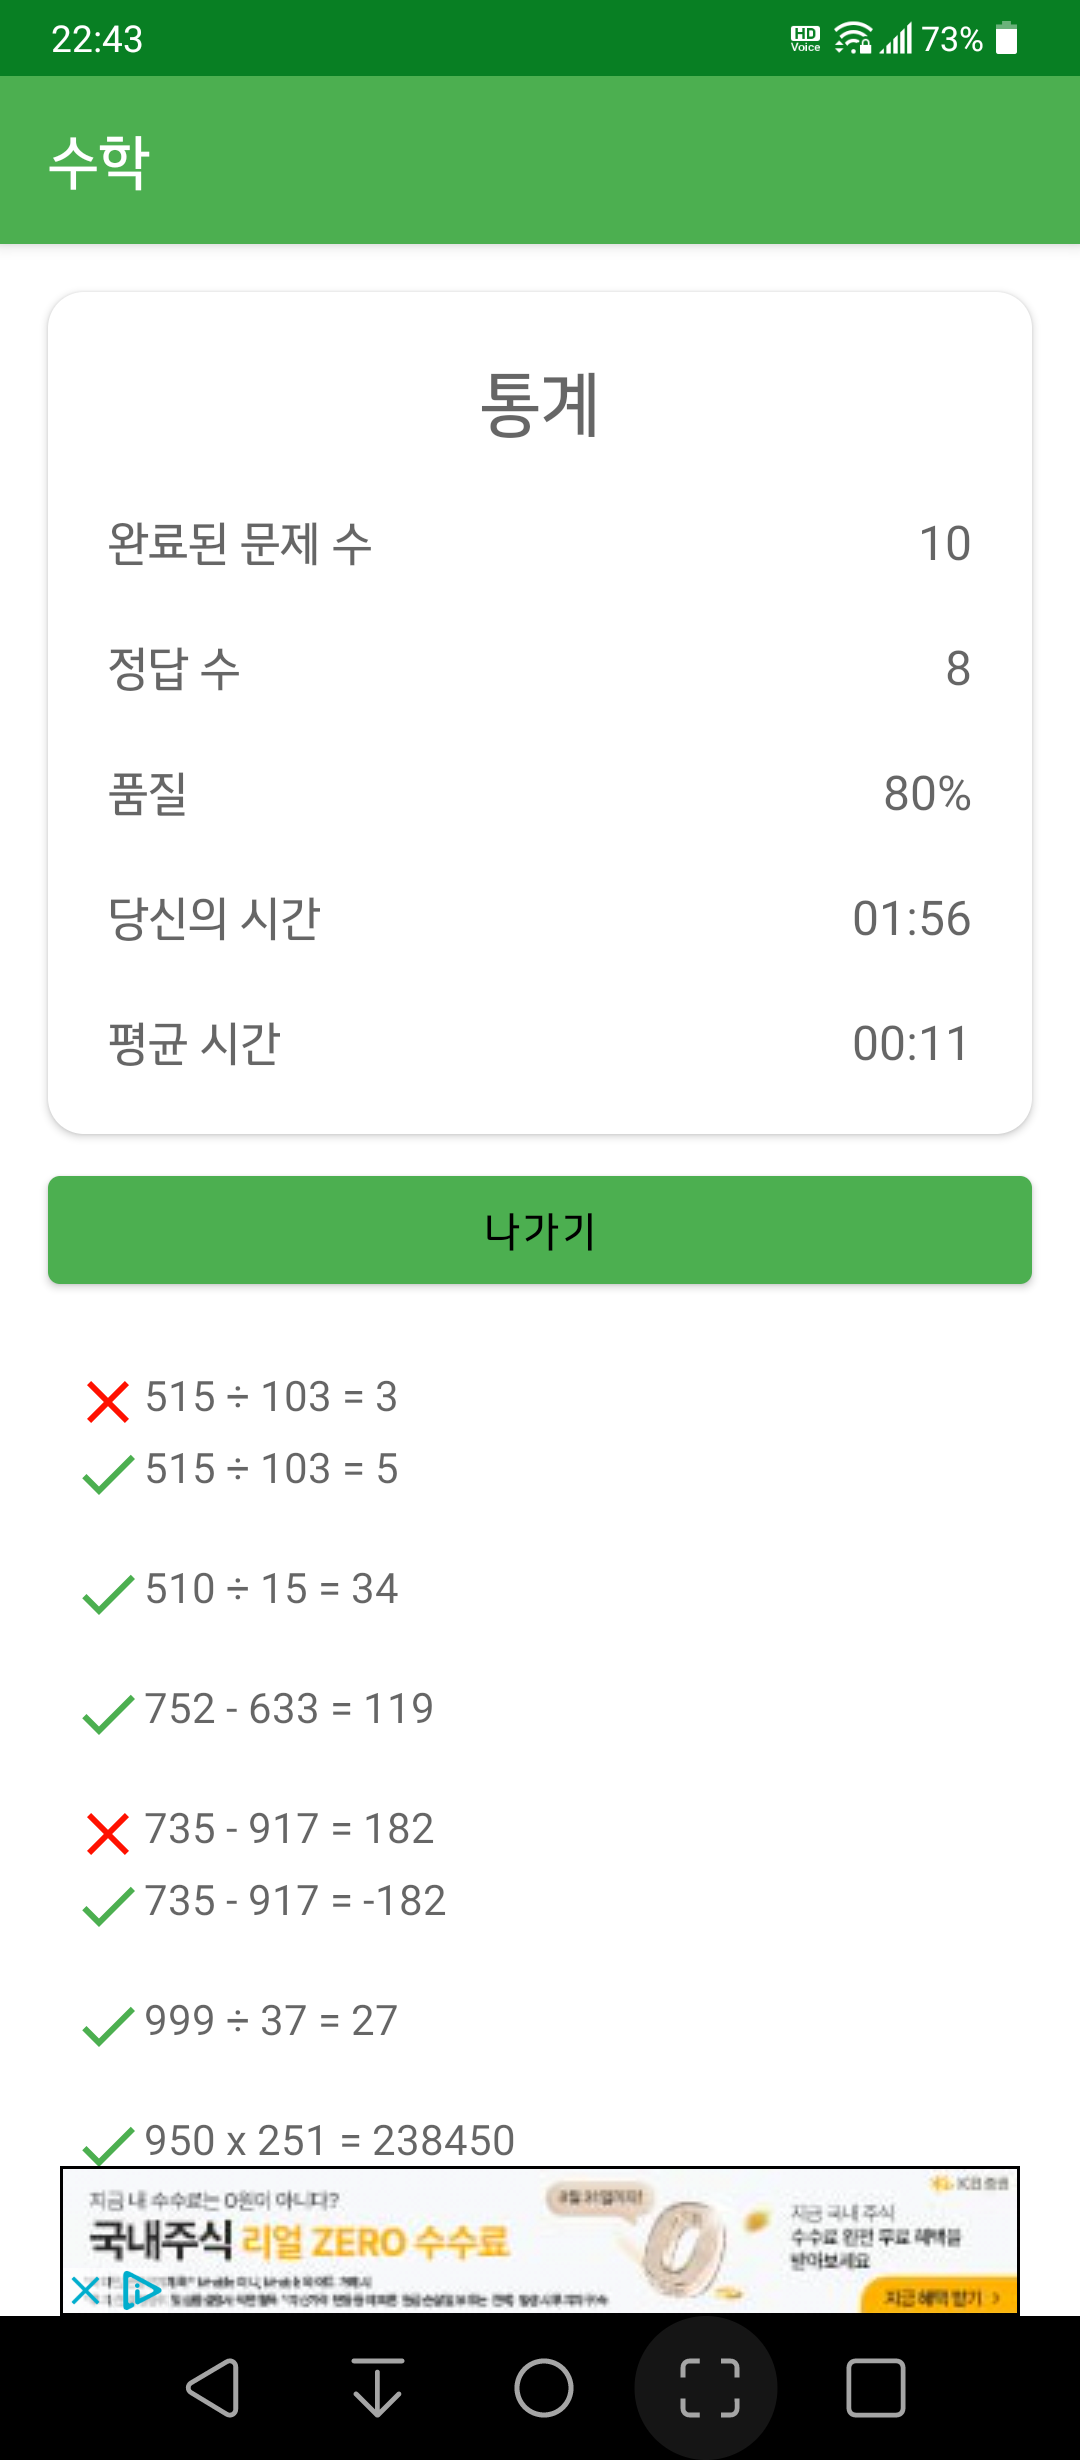Tap the 수학 title in the header

tap(100, 161)
